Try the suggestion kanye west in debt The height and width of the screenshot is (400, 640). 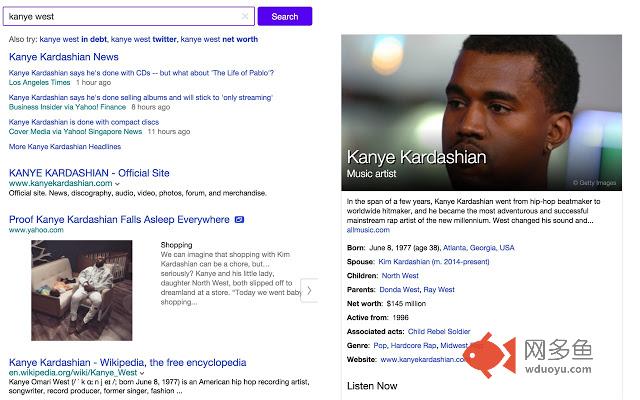point(73,39)
